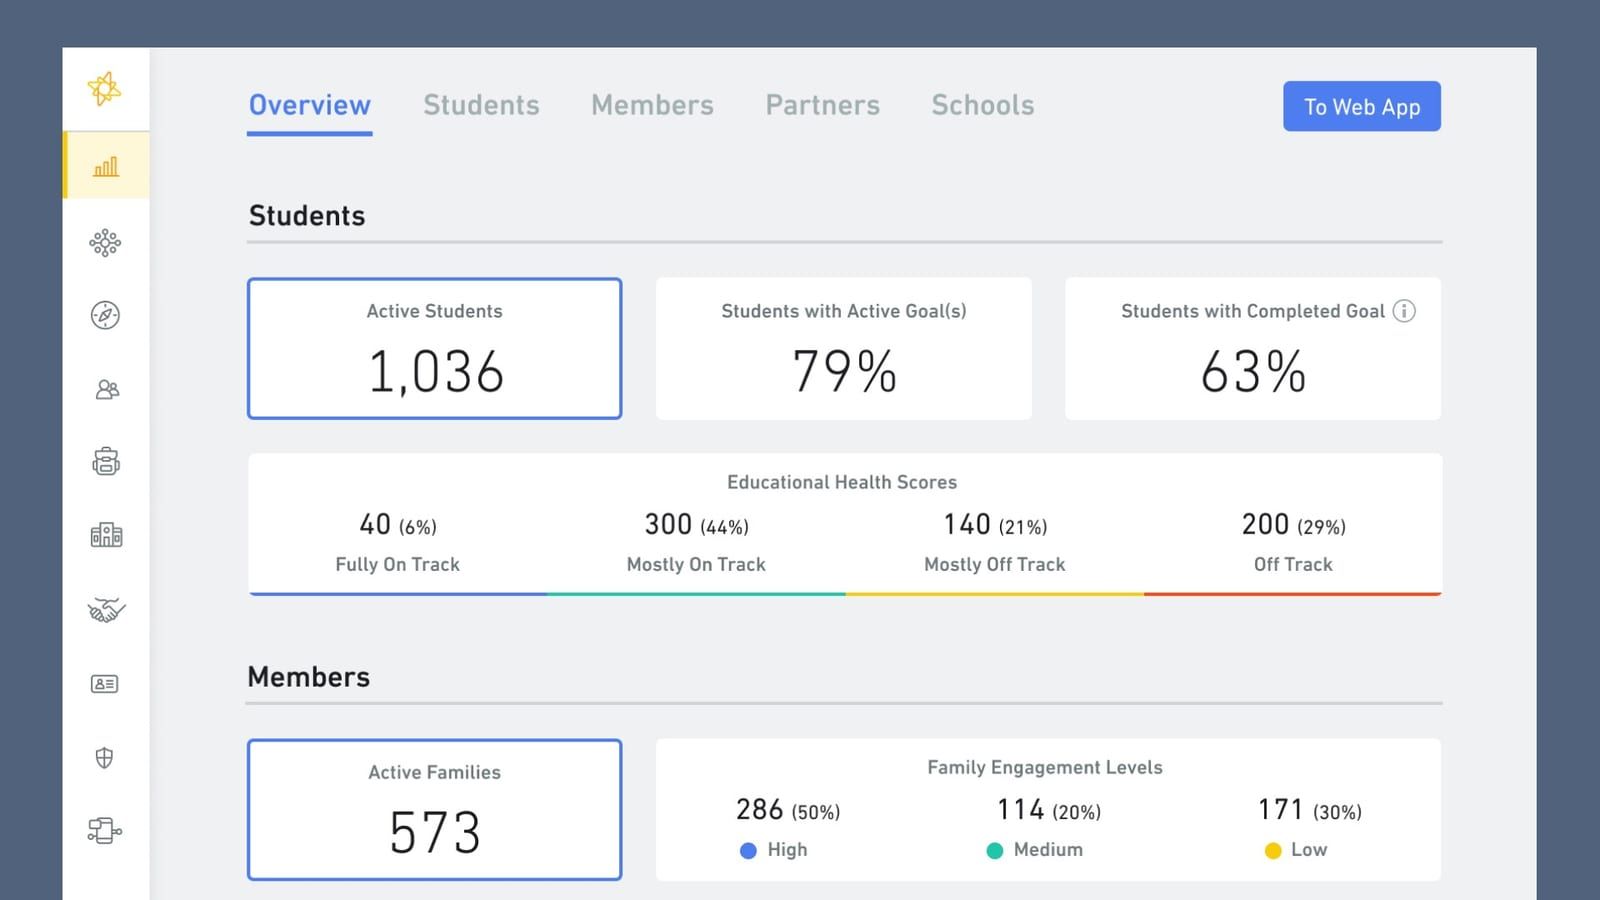Image resolution: width=1600 pixels, height=900 pixels.
Task: Select the app logo at the sidebar top
Action: coord(105,90)
